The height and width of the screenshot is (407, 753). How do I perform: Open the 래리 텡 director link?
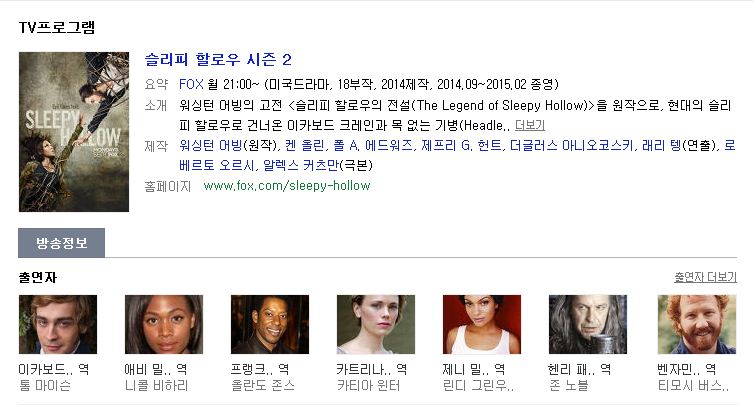point(661,145)
